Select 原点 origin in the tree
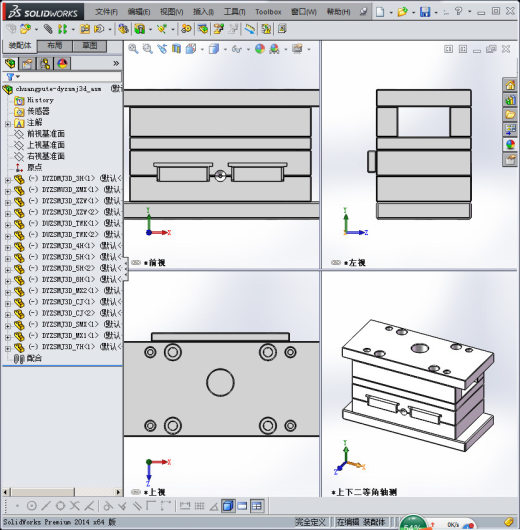The height and width of the screenshot is (530, 520). tap(34, 167)
